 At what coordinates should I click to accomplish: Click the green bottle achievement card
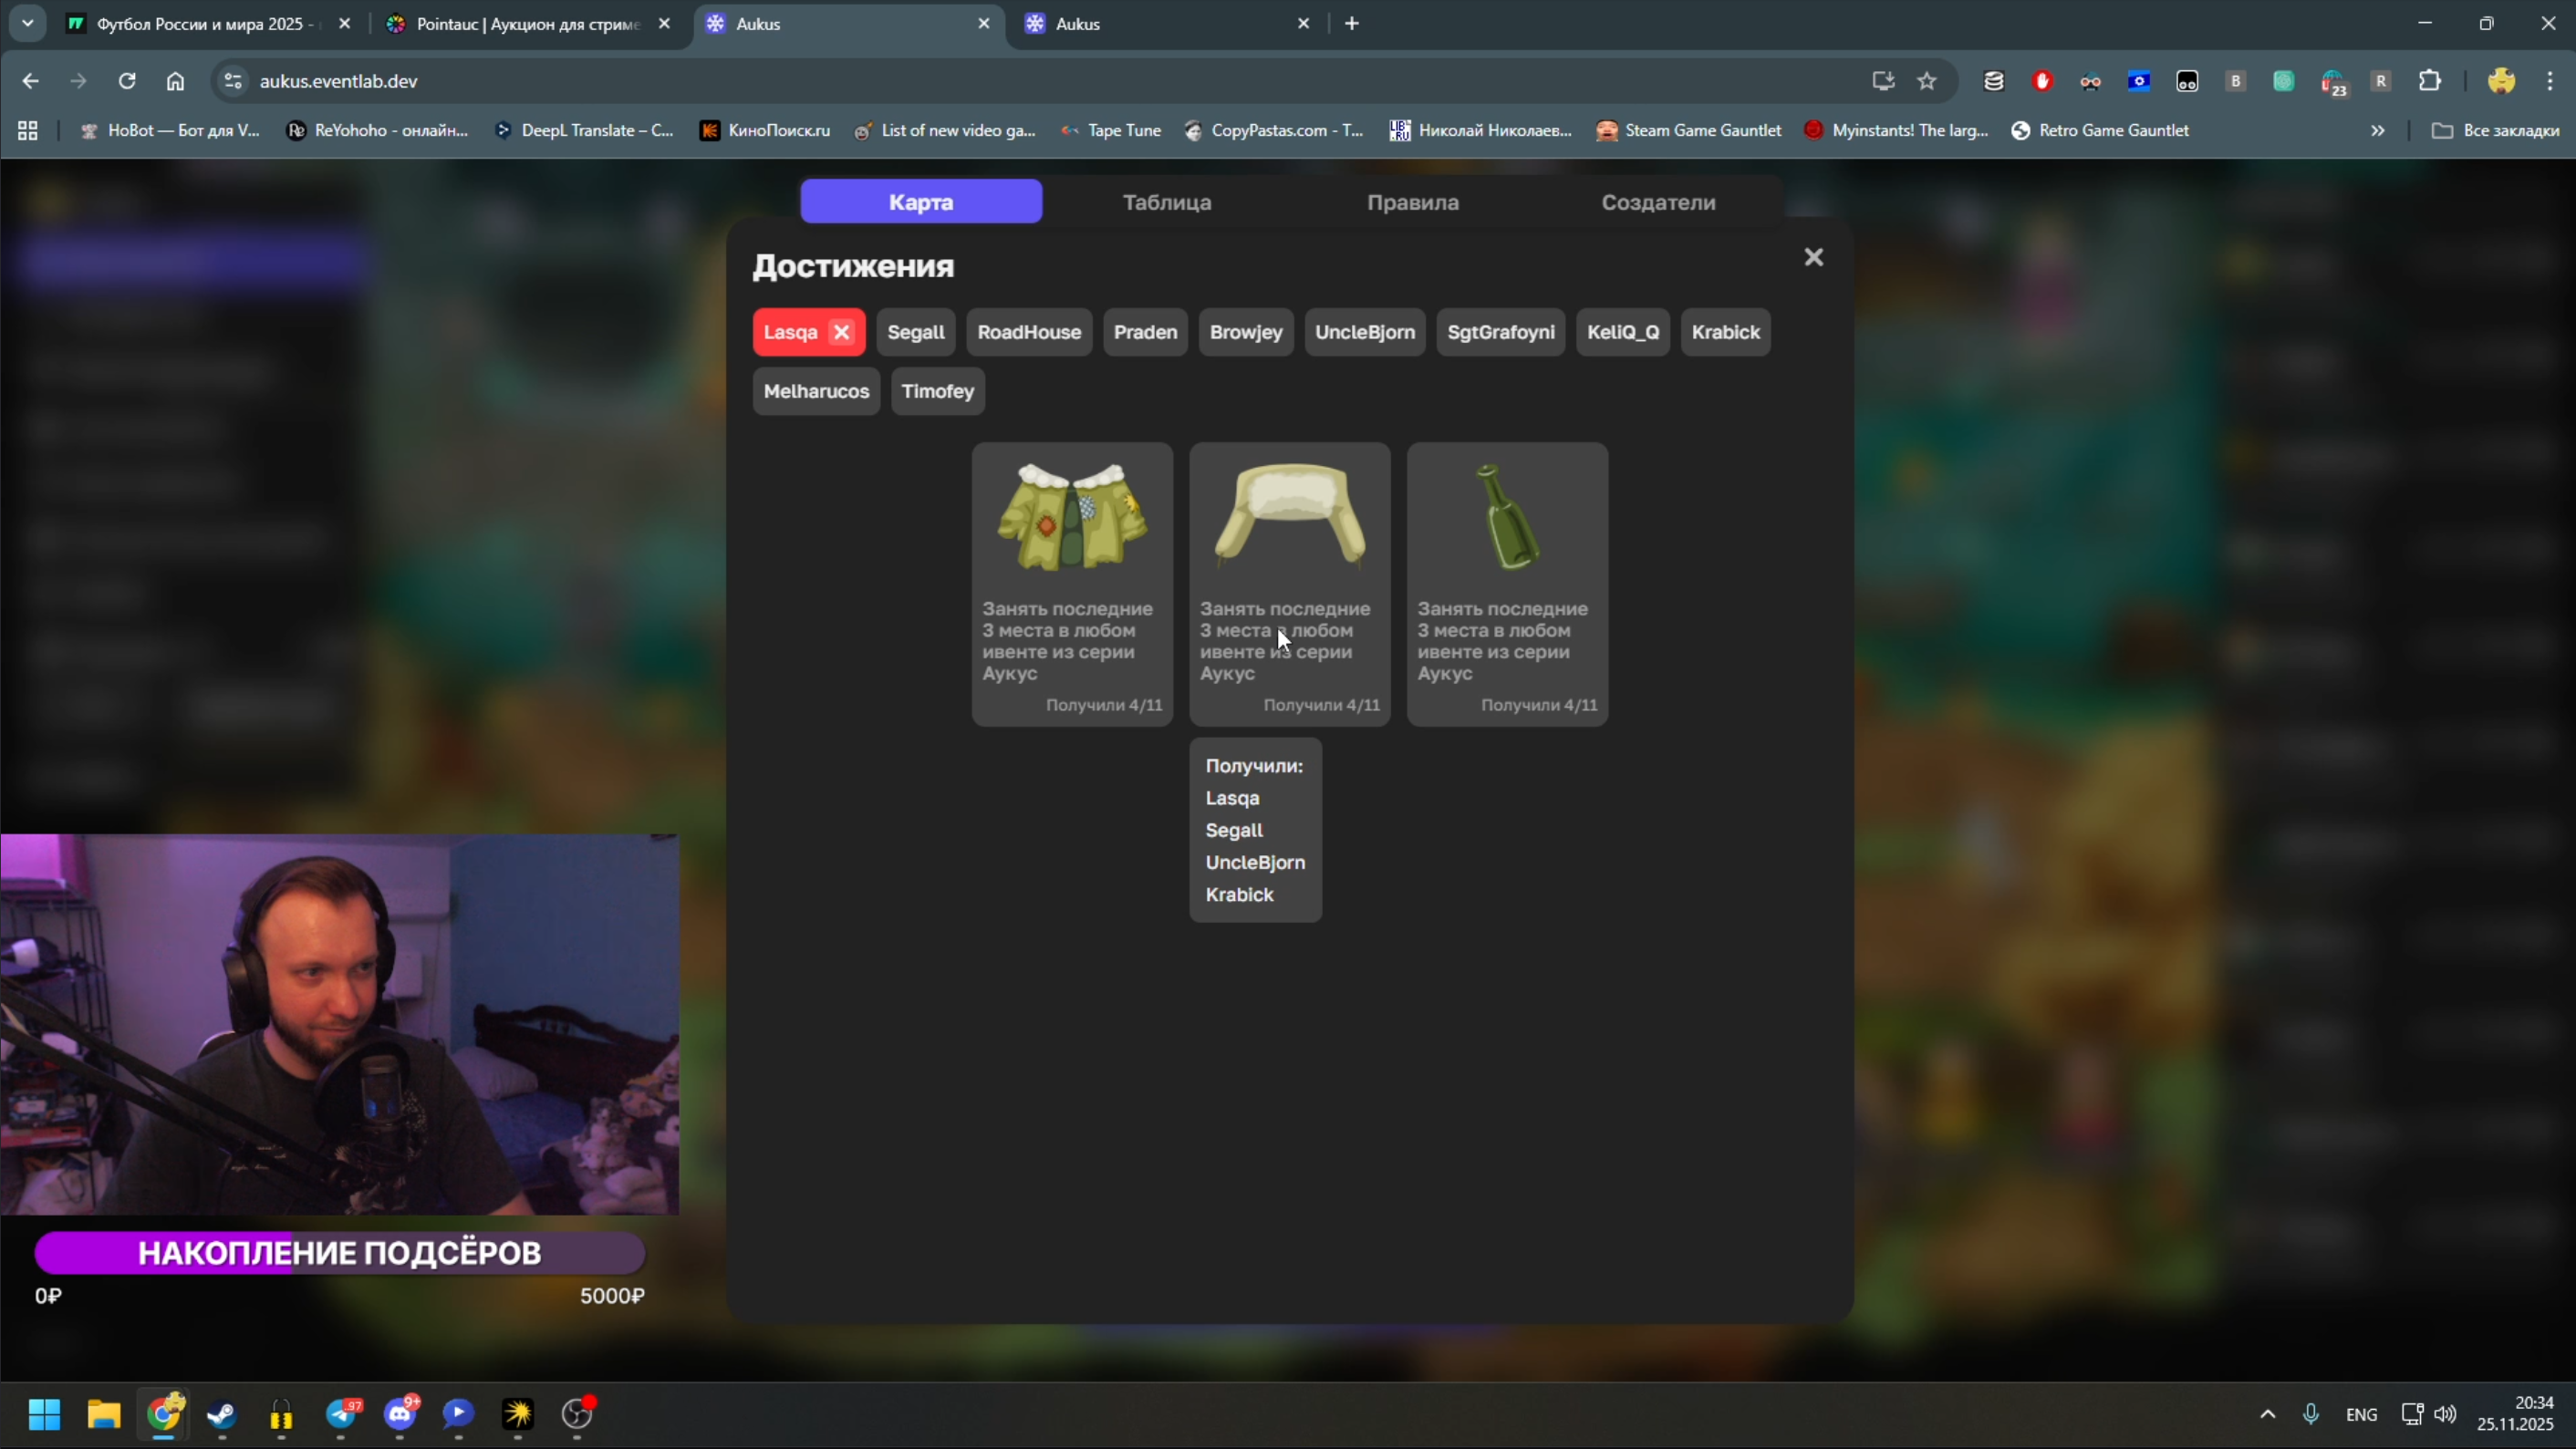point(1507,583)
